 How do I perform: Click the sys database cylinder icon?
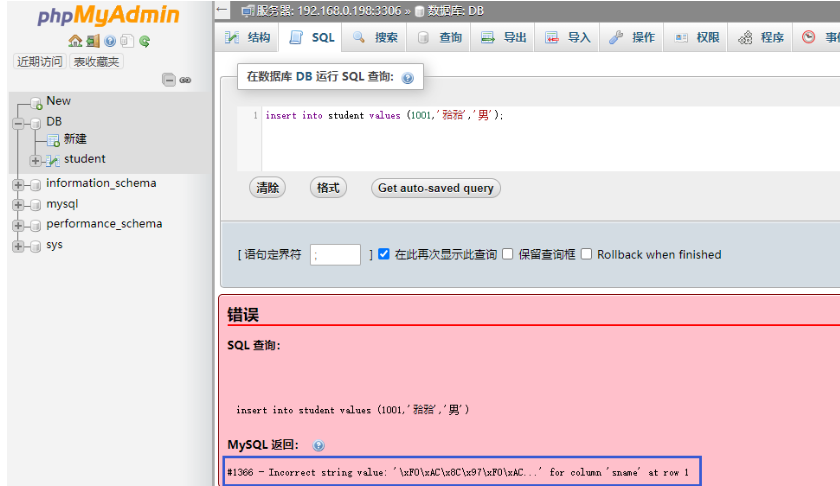pos(36,246)
